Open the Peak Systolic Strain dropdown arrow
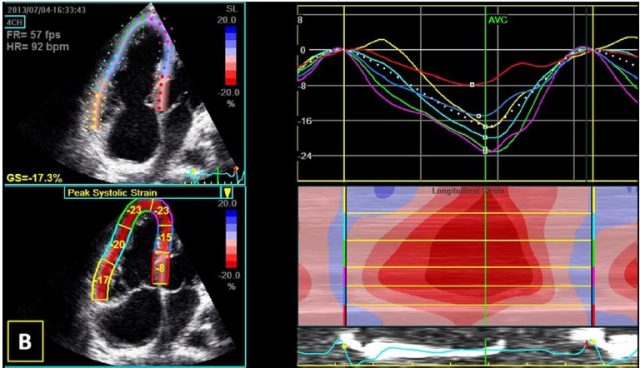This screenshot has height=368, width=640. 226,193
